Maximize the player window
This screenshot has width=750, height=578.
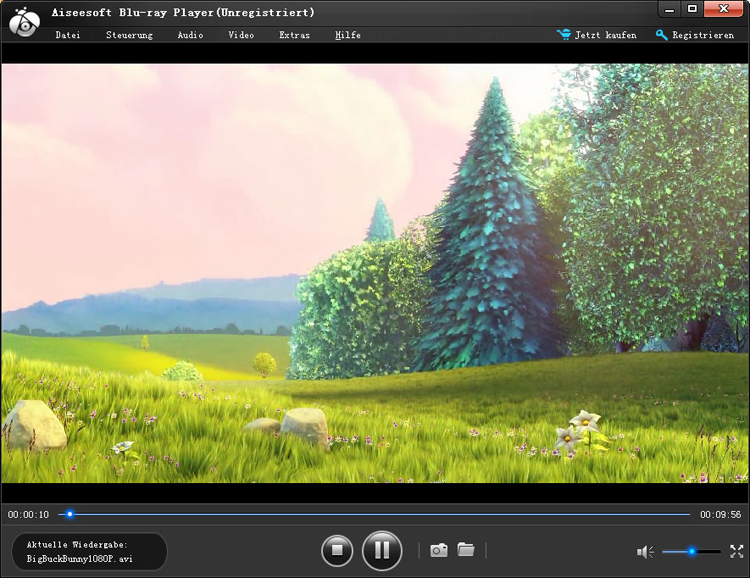tap(692, 9)
